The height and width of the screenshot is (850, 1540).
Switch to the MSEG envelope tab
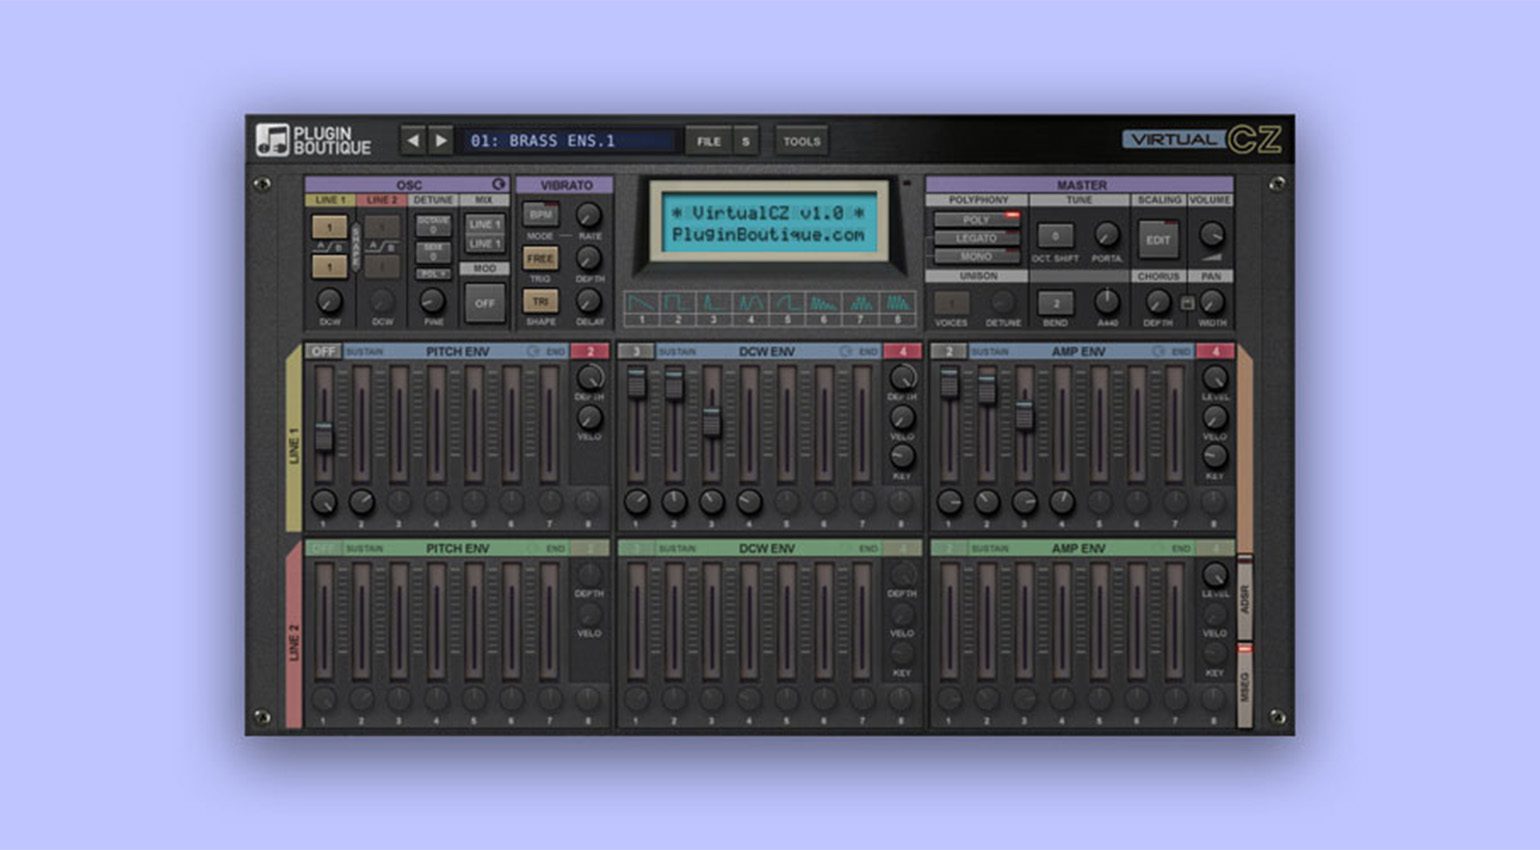pos(1245,686)
